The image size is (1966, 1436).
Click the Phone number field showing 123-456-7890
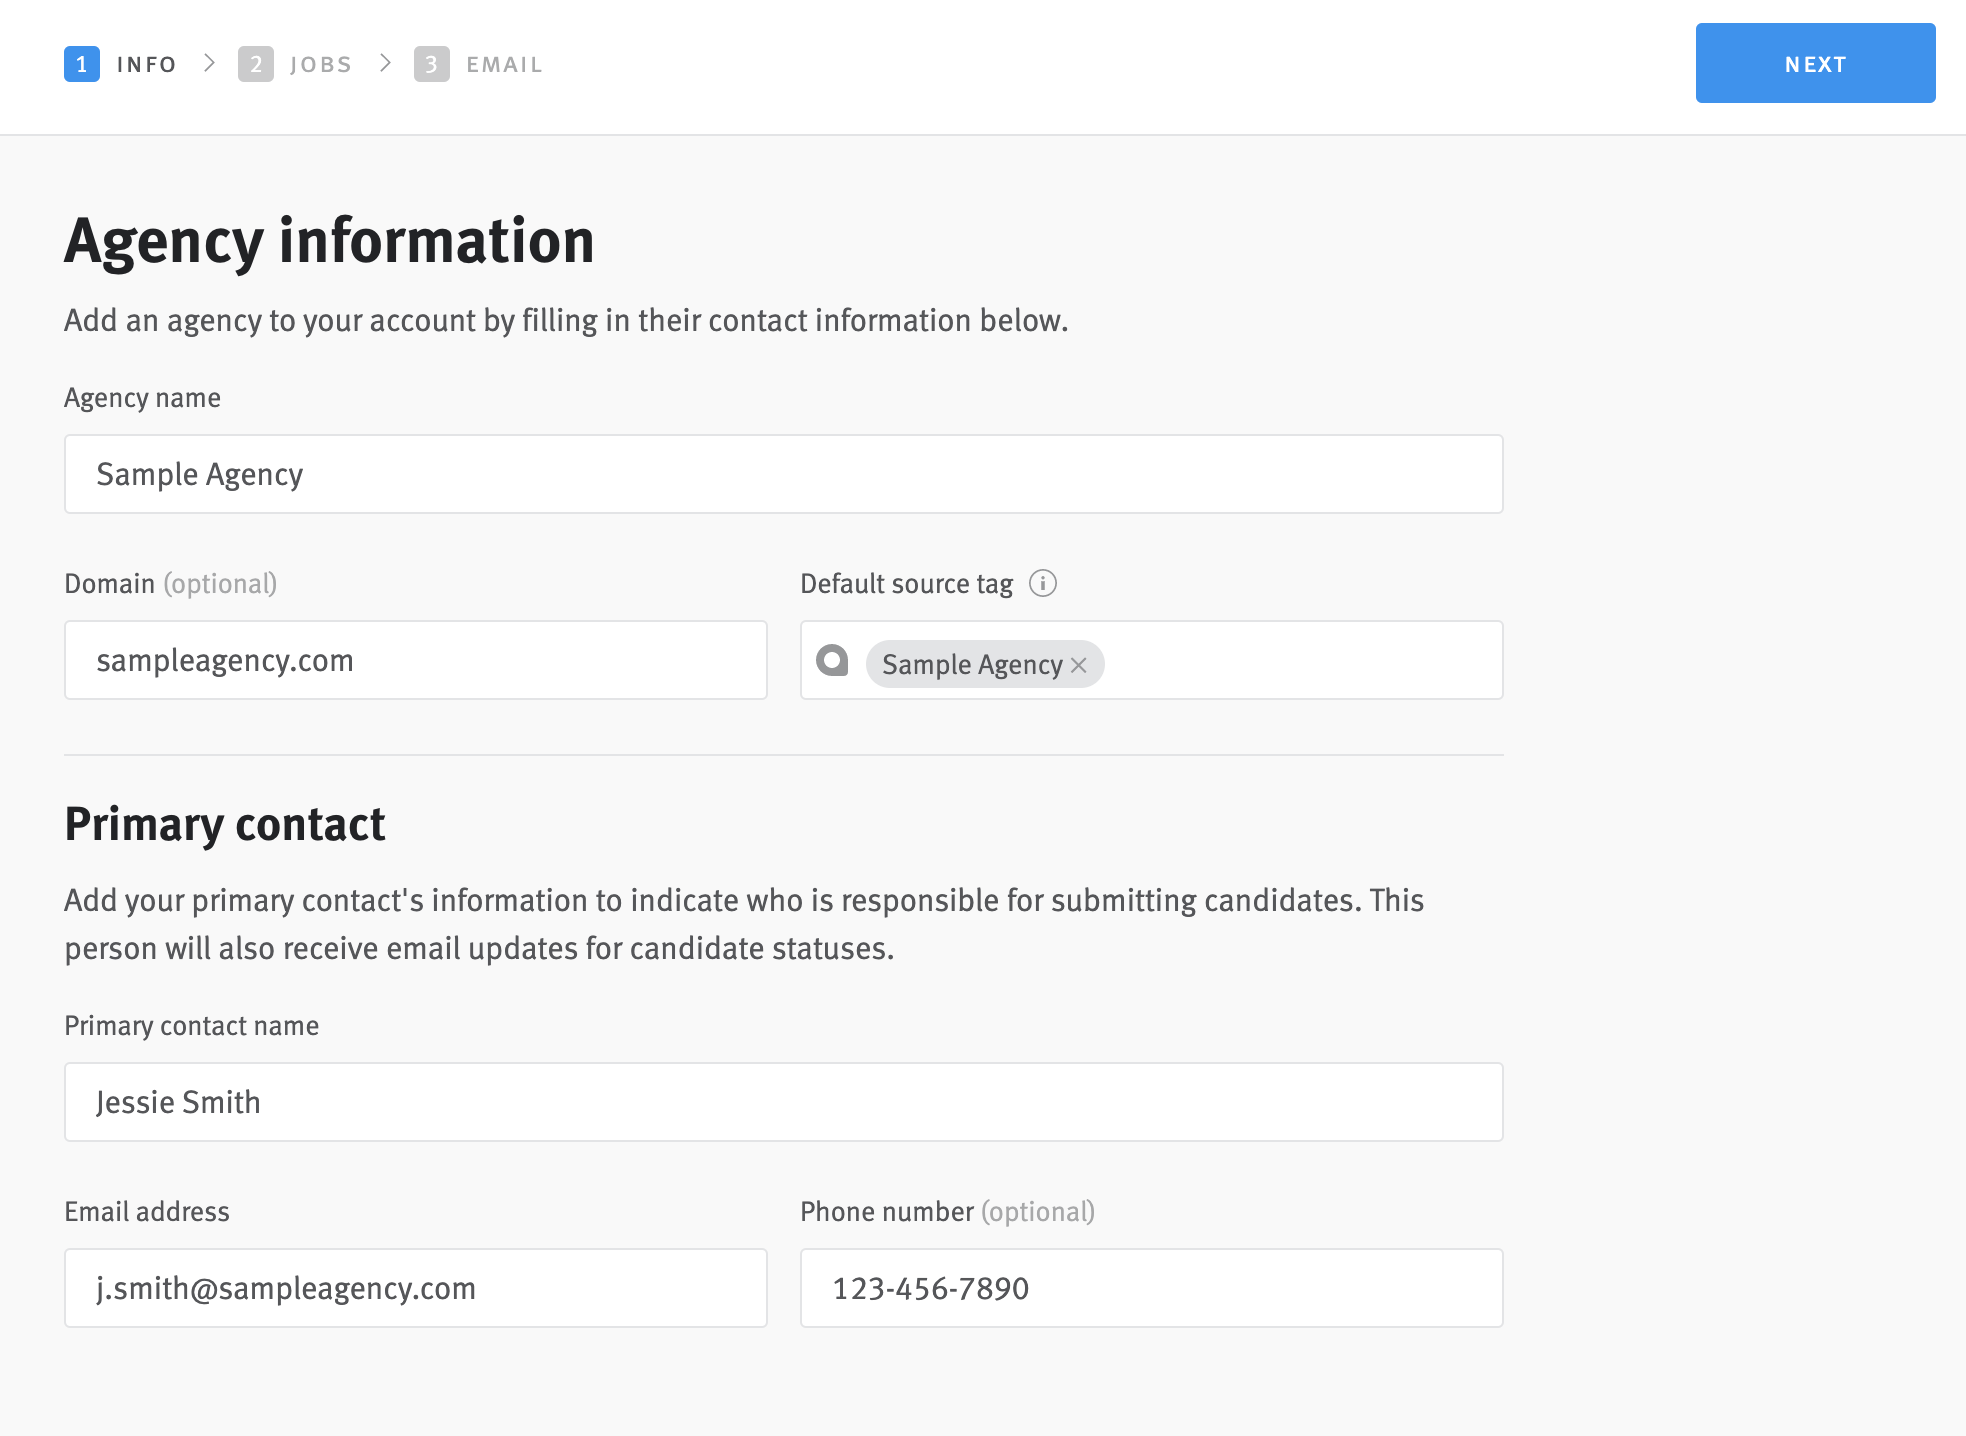(x=1151, y=1288)
